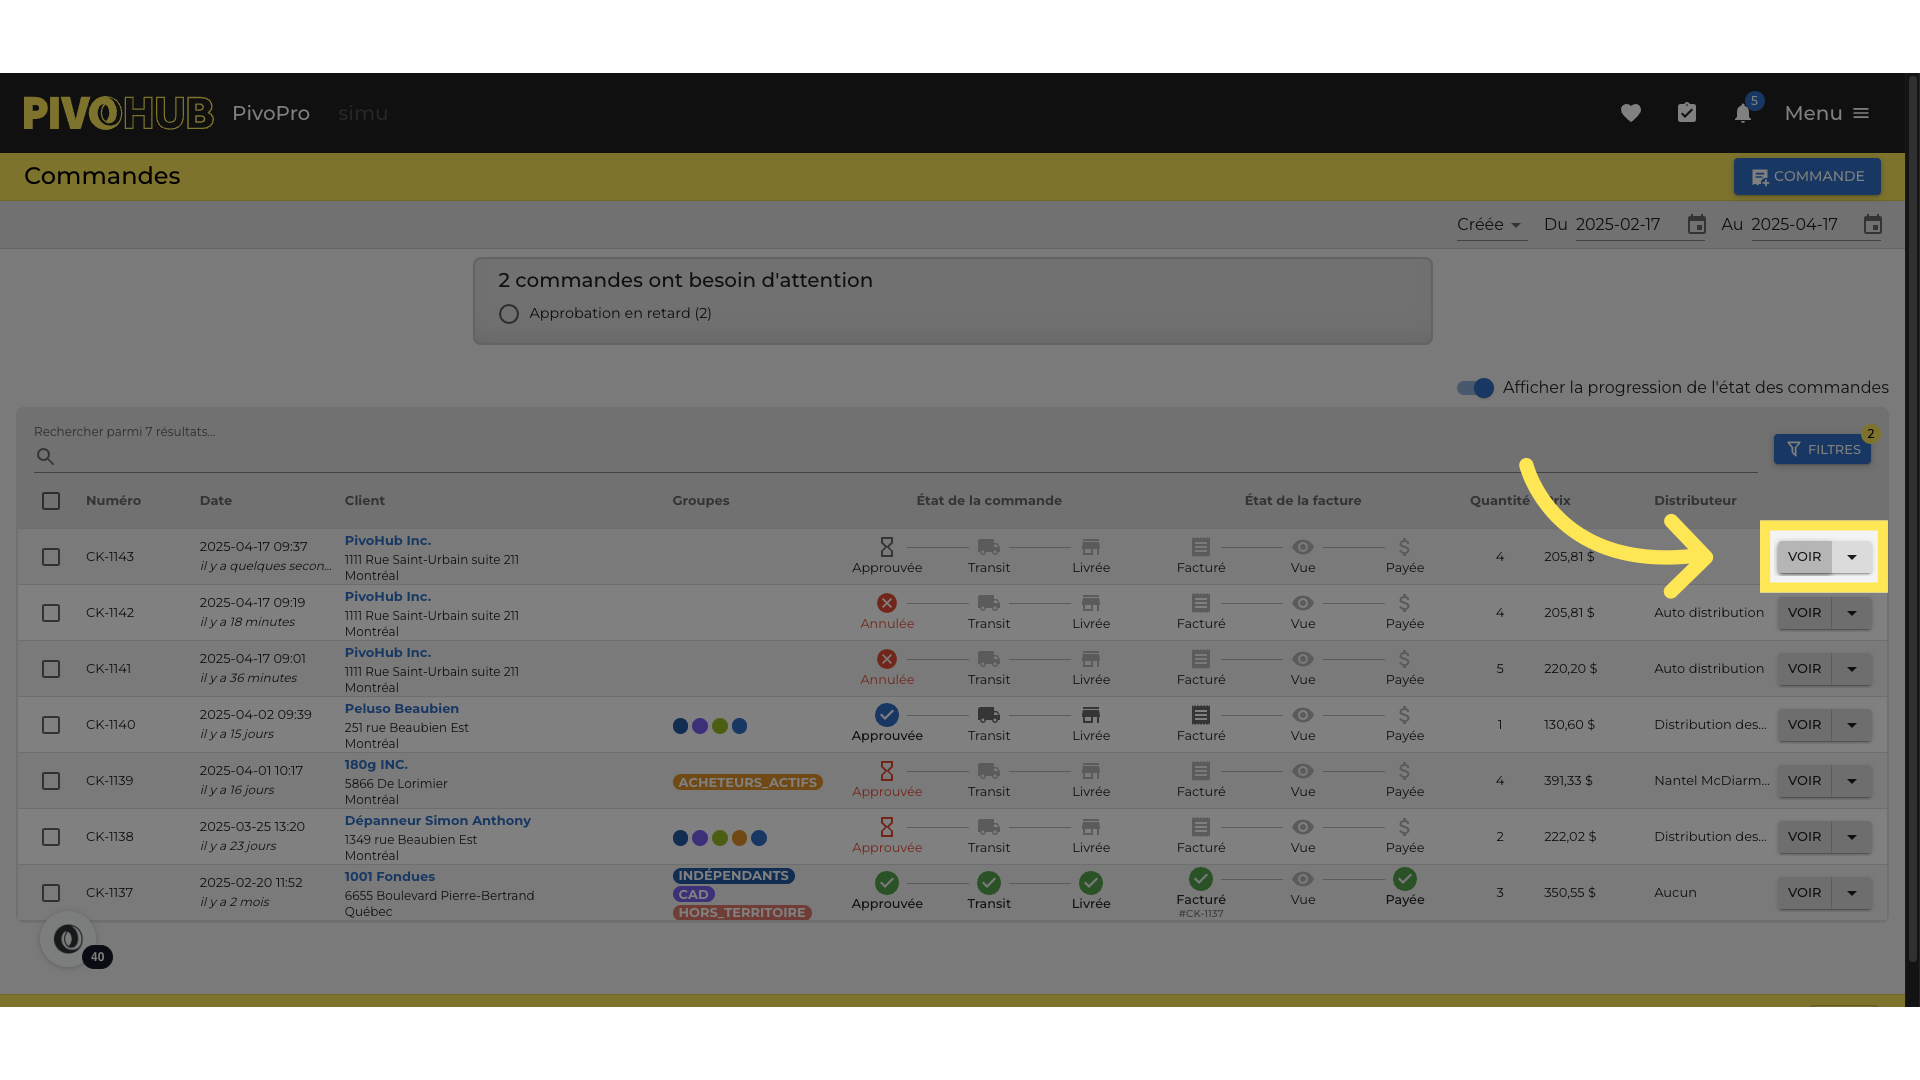Expand the VOIR options arrow for CK-1140
This screenshot has height=1080, width=1920.
point(1852,725)
